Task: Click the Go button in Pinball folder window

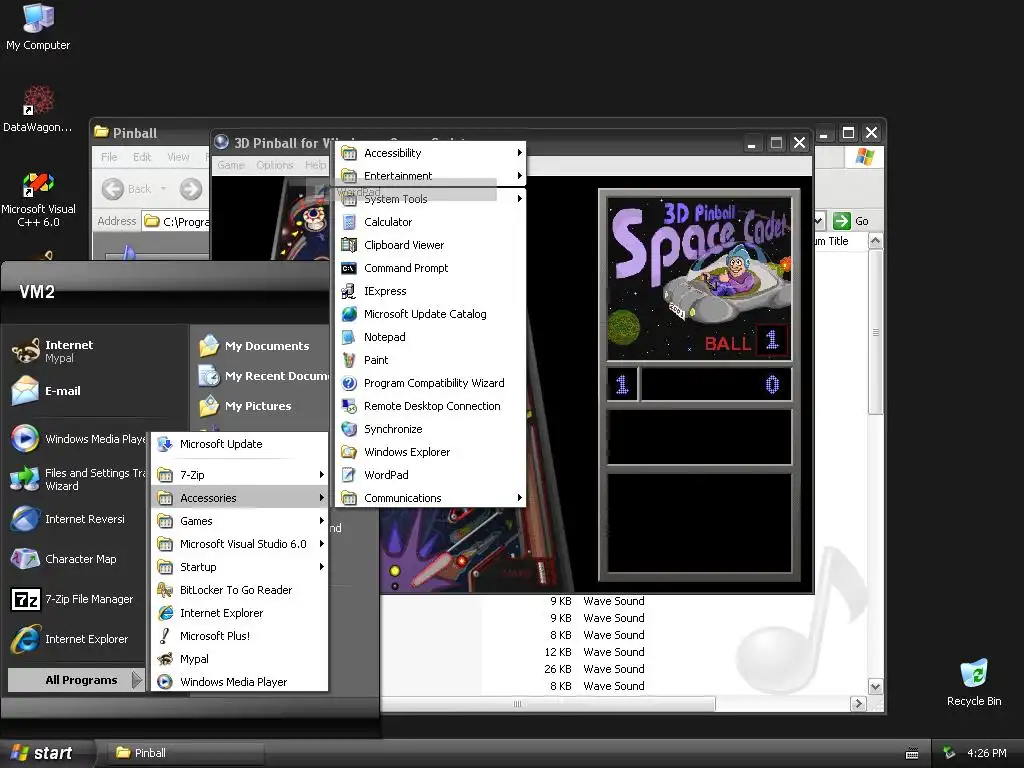Action: pyautogui.click(x=852, y=221)
